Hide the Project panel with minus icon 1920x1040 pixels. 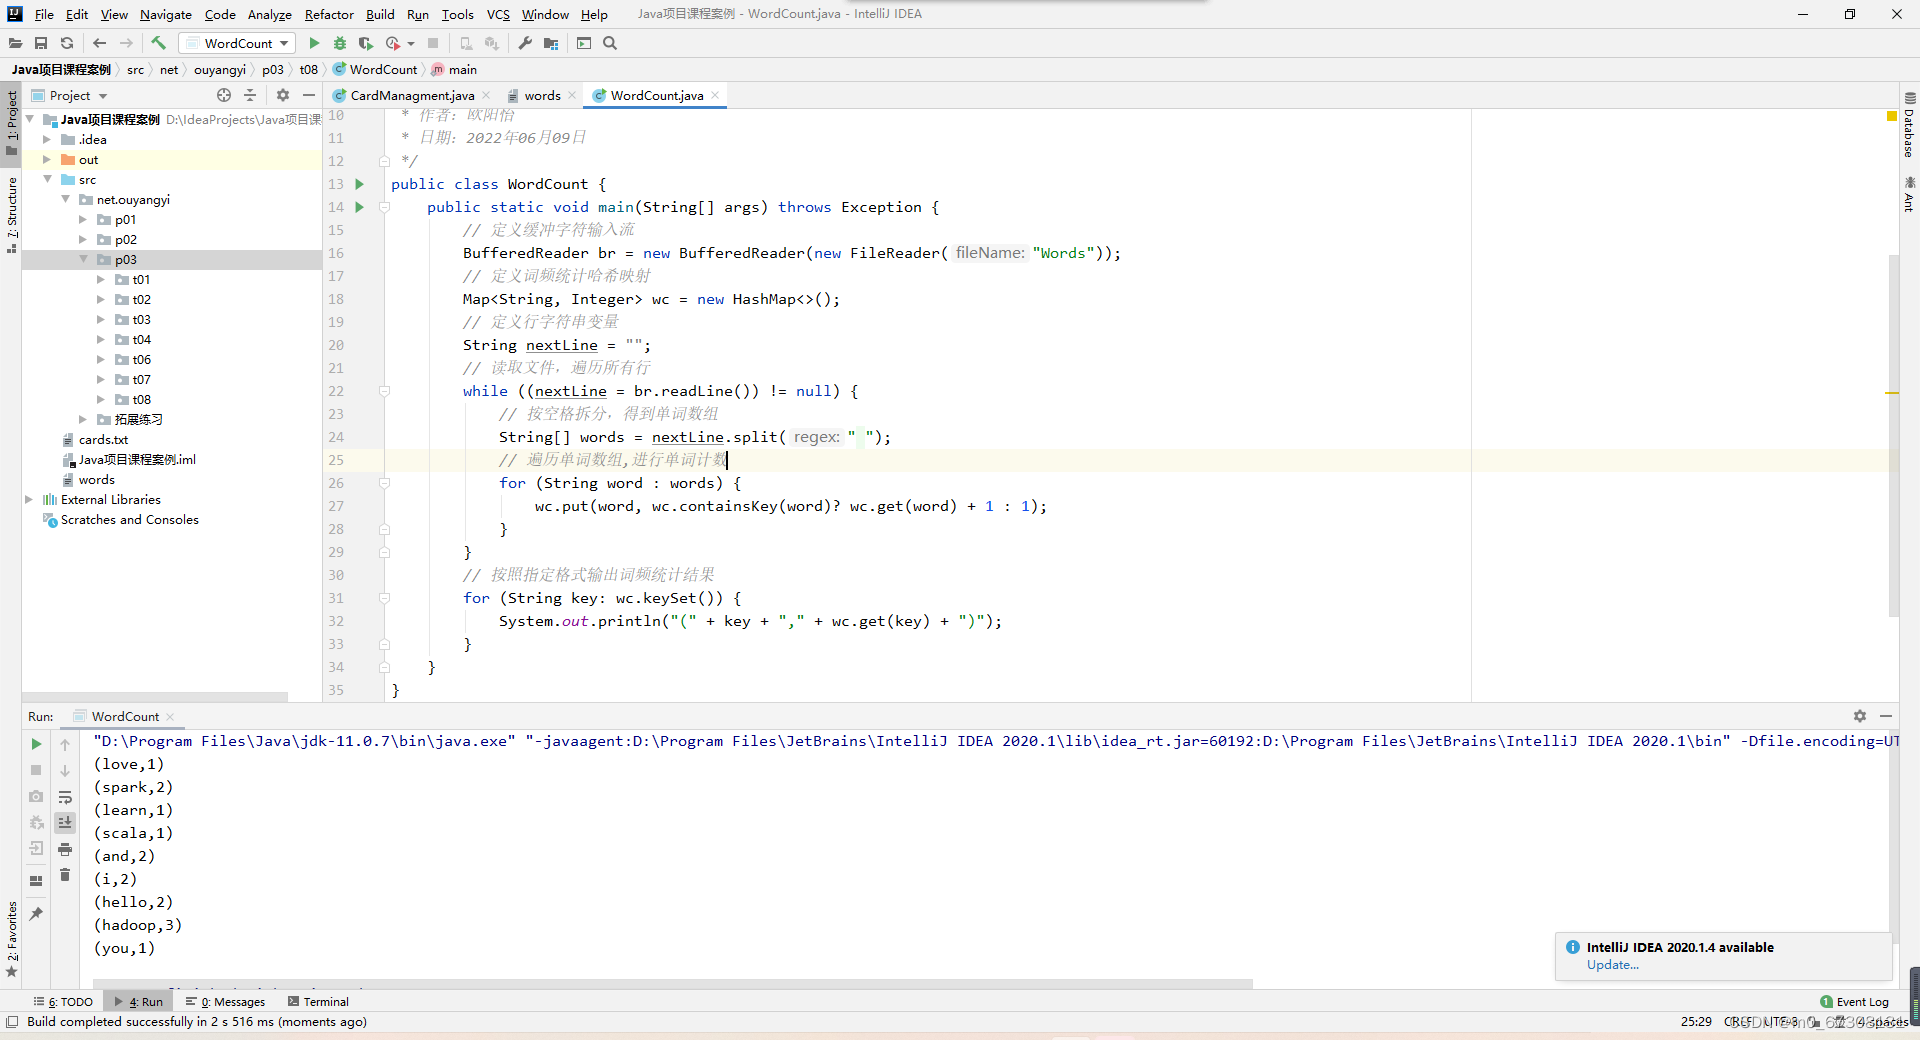pos(309,95)
